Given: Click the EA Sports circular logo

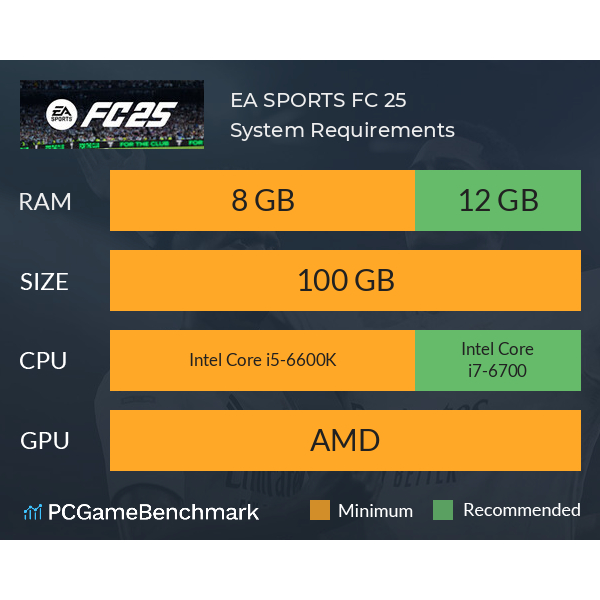Looking at the screenshot, I should coord(62,112).
